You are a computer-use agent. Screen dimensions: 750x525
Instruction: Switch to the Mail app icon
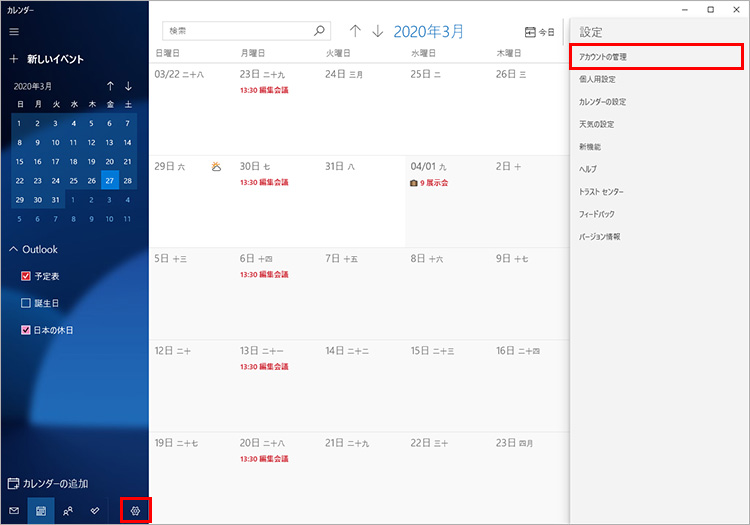[14, 510]
